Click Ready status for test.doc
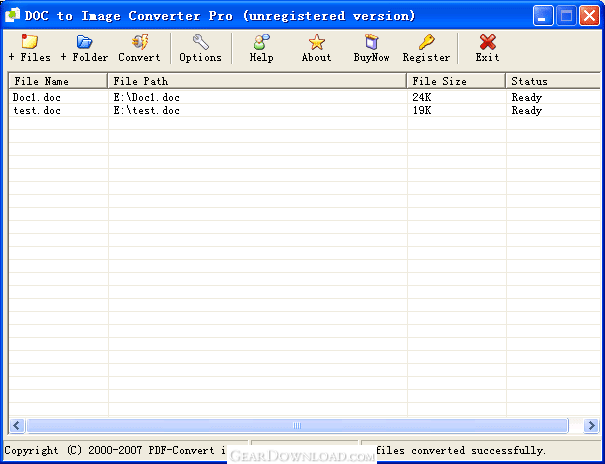Viewport: 605px width, 464px height. click(527, 110)
